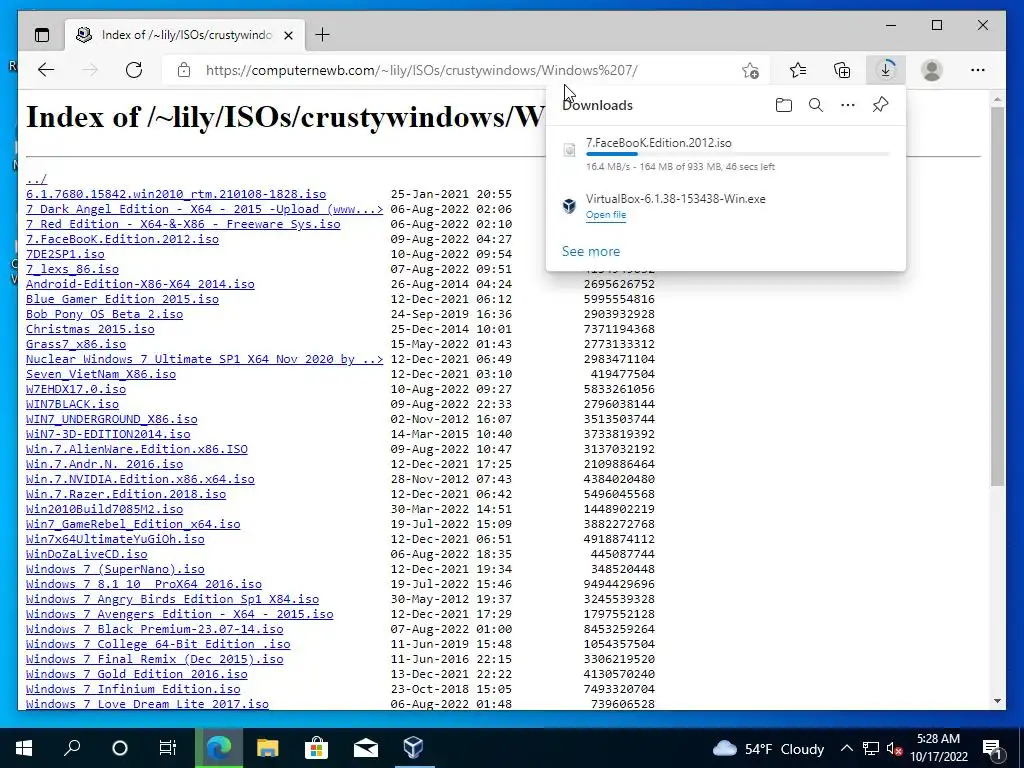Open Mail app from taskbar
Screen dimensions: 1024x768
point(365,748)
